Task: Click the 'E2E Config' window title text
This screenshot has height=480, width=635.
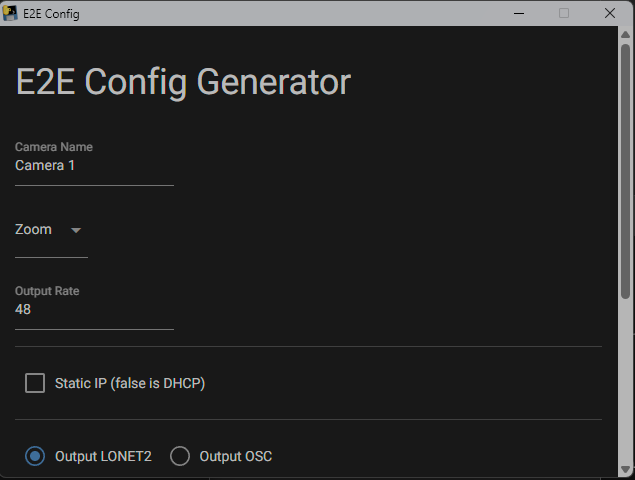Action: point(51,14)
